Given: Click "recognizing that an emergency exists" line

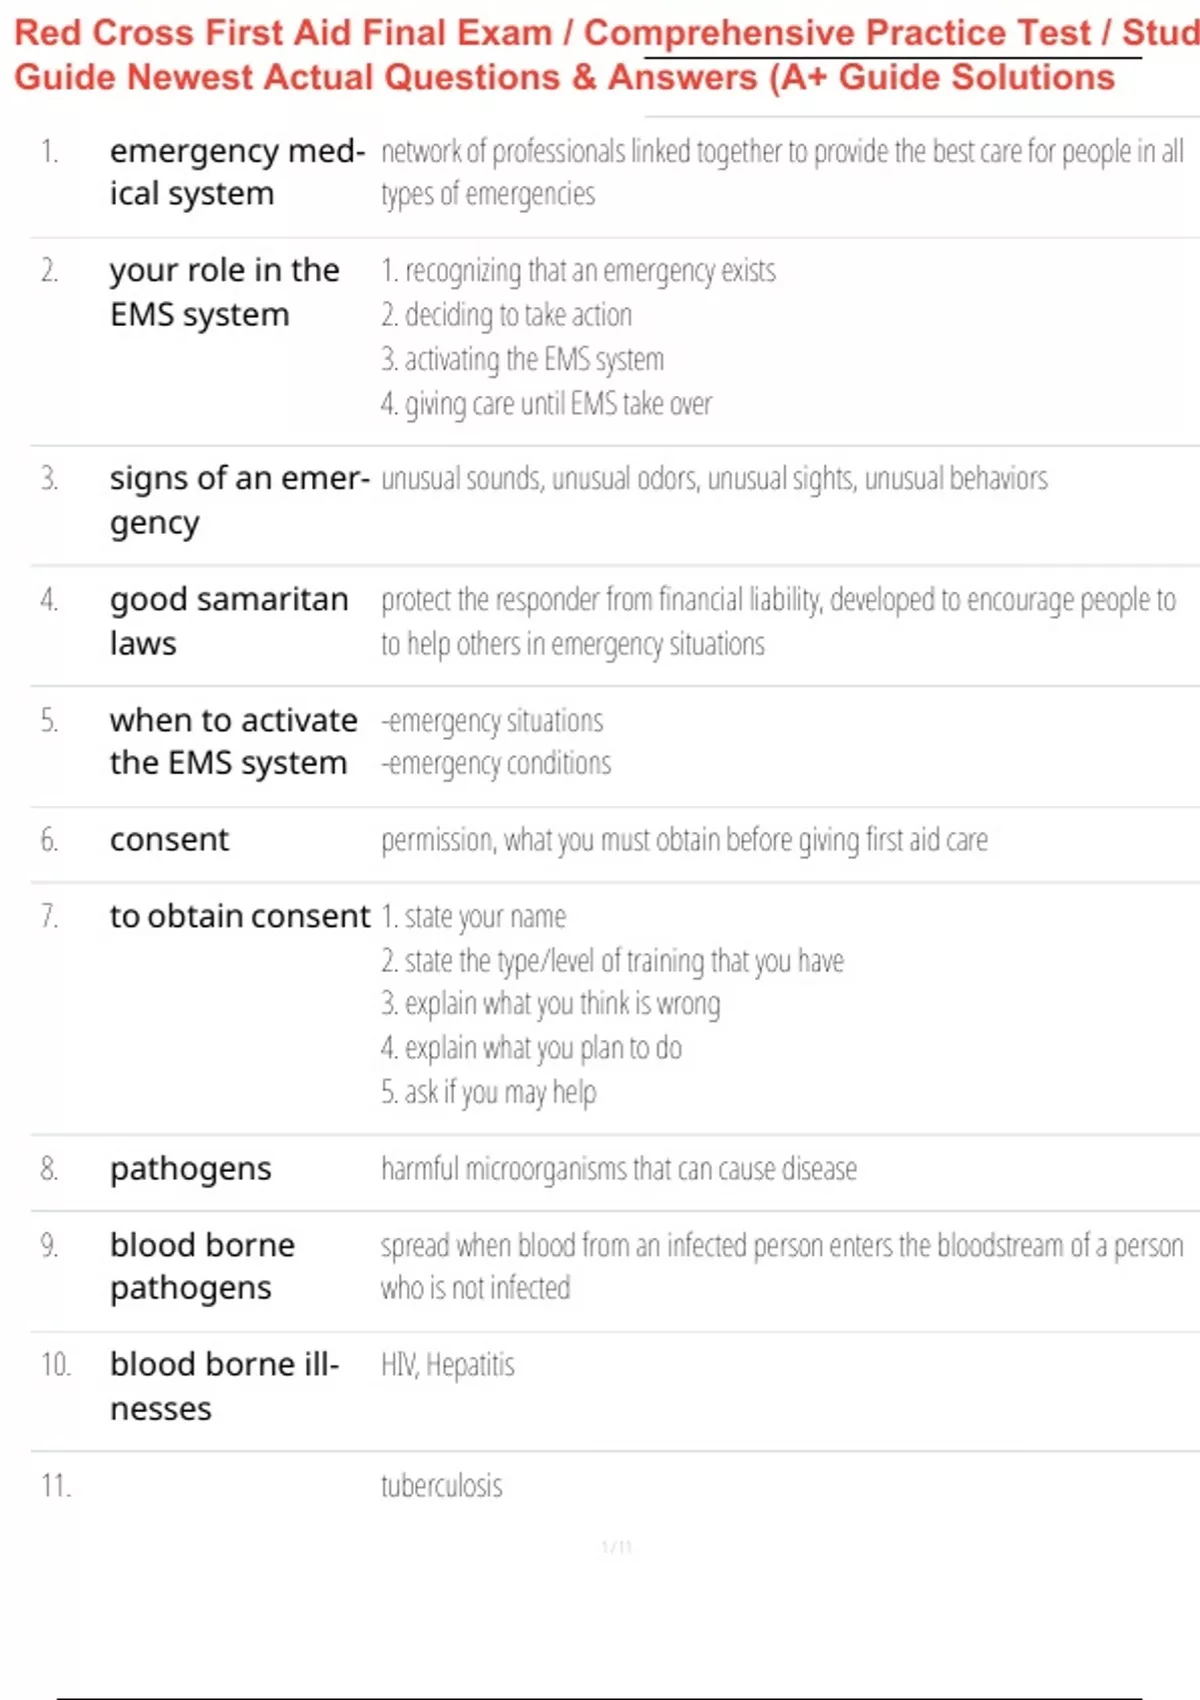Looking at the screenshot, I should coord(578,271).
